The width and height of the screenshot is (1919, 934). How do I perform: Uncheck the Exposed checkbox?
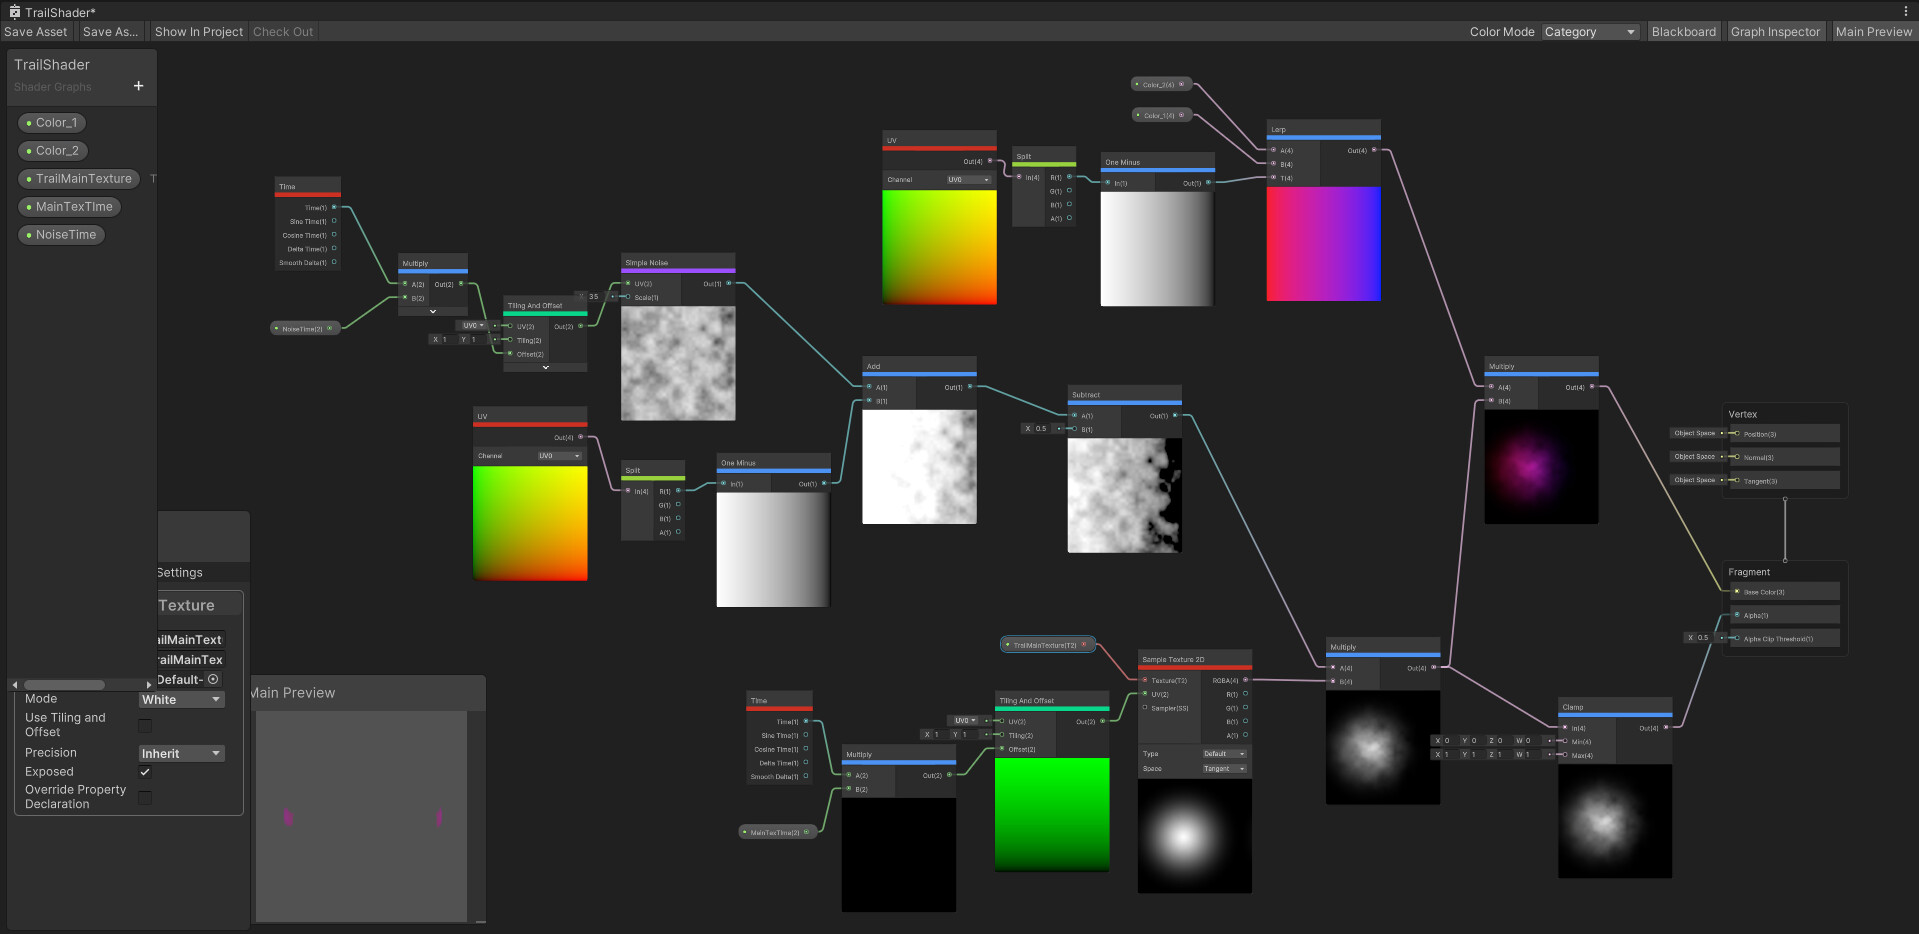tap(145, 771)
